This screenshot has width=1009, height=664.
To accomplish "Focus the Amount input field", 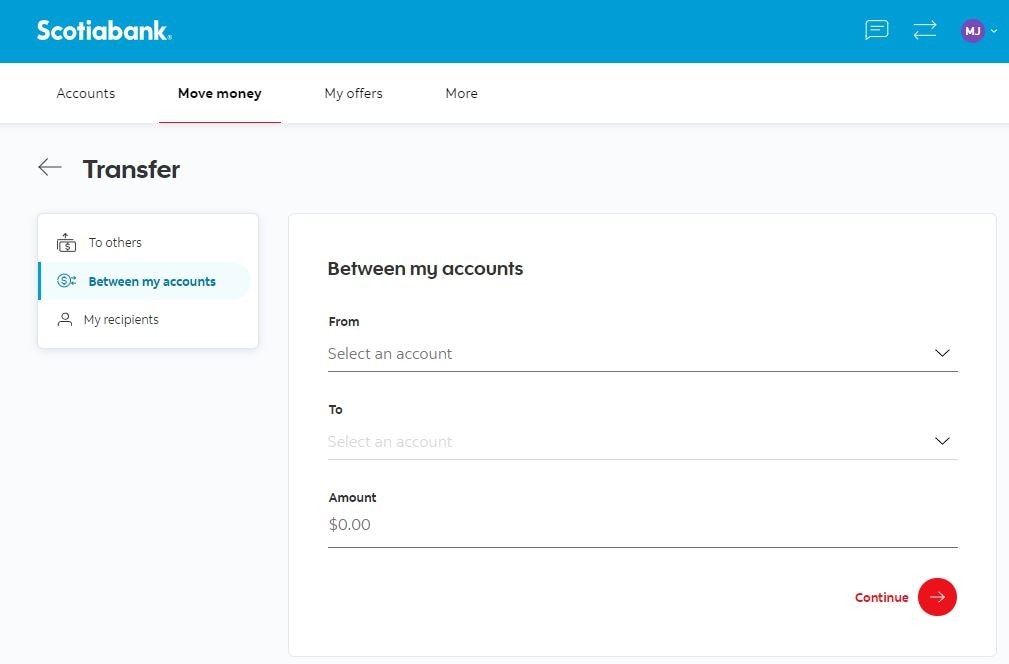I will [x=642, y=525].
